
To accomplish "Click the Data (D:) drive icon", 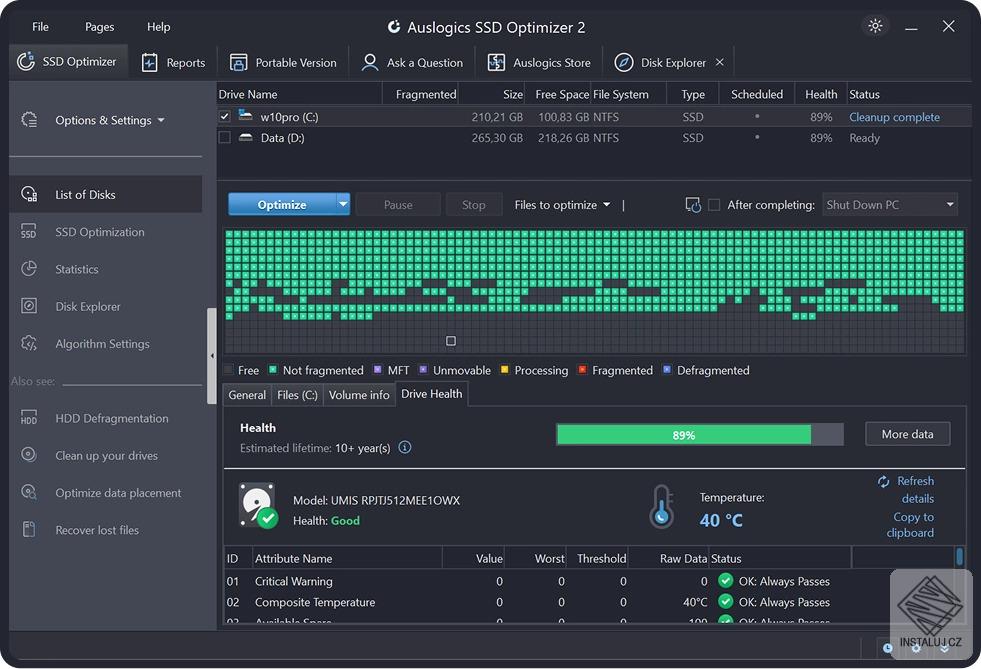I will point(245,138).
